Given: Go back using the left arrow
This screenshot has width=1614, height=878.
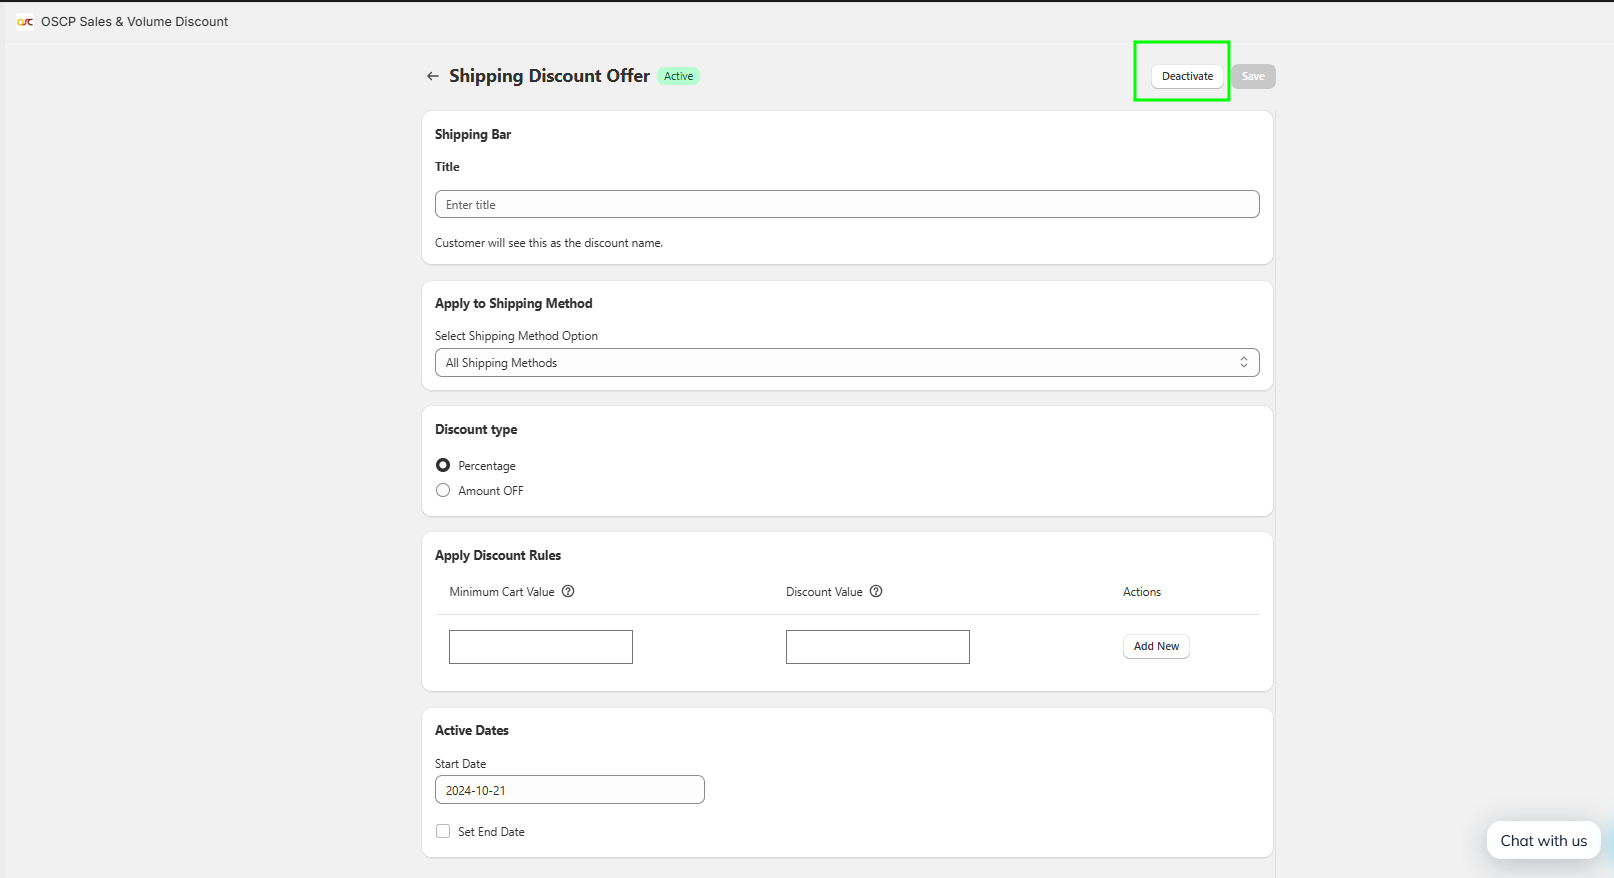Looking at the screenshot, I should (433, 76).
